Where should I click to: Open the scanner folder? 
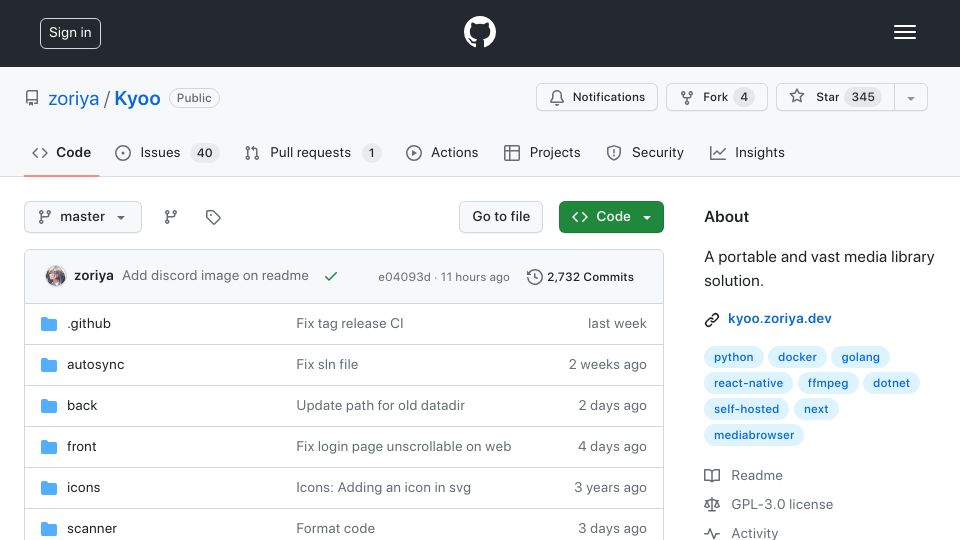tap(92, 528)
